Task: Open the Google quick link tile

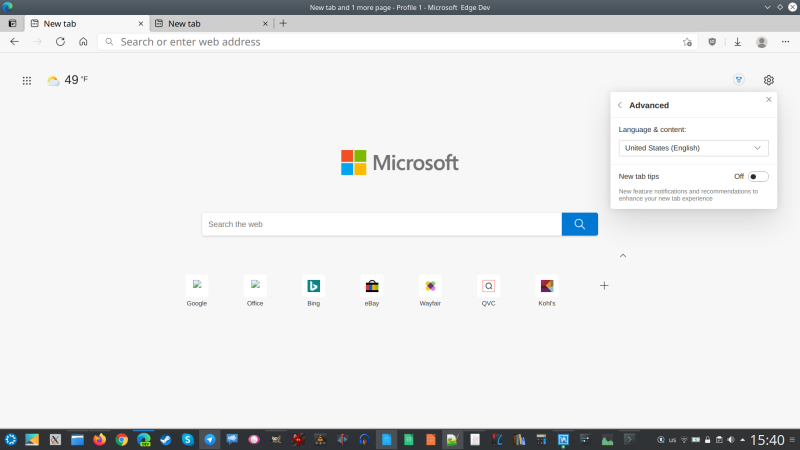Action: tap(197, 291)
